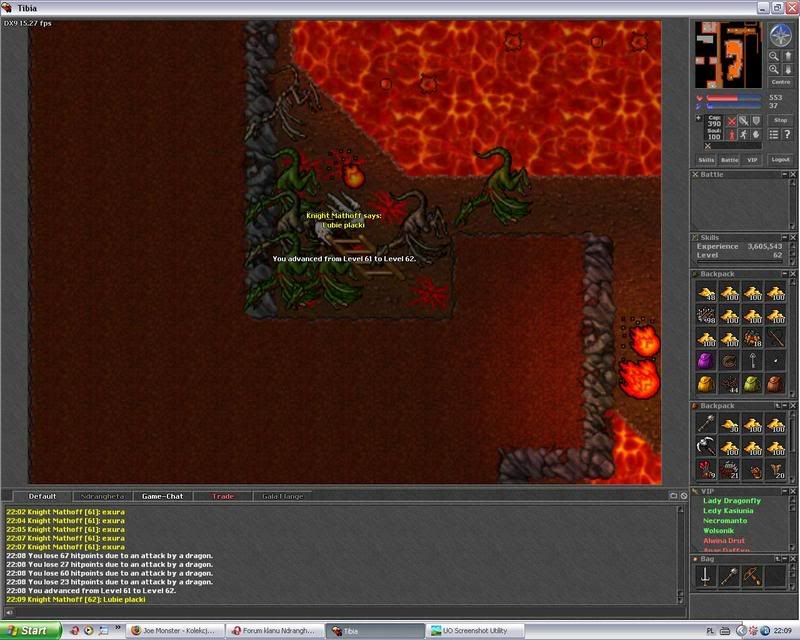Select stand-while-fighting mode (red figure)
800x640 pixels.
coord(732,134)
